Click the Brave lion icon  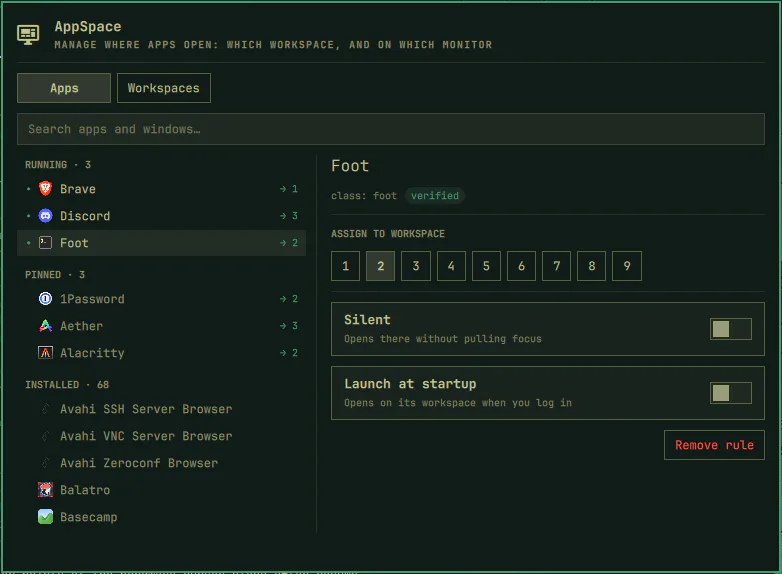(45, 189)
